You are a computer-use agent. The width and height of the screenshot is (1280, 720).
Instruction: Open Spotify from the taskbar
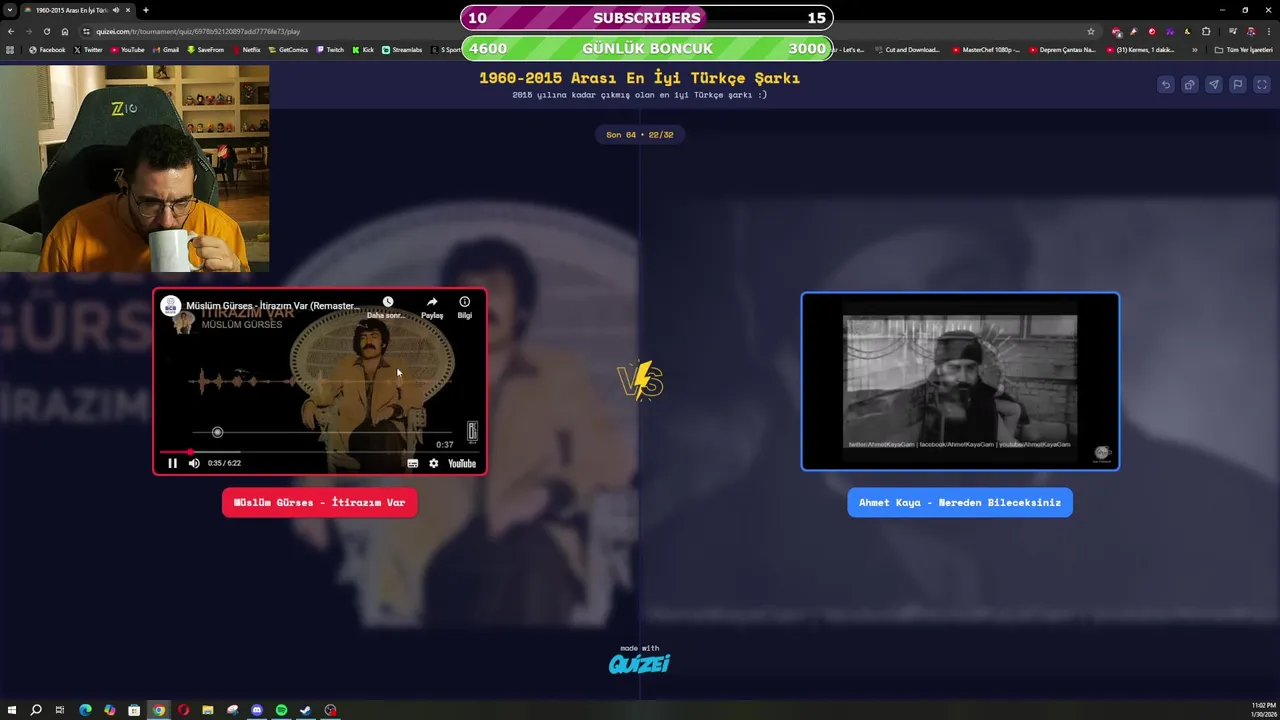point(281,710)
